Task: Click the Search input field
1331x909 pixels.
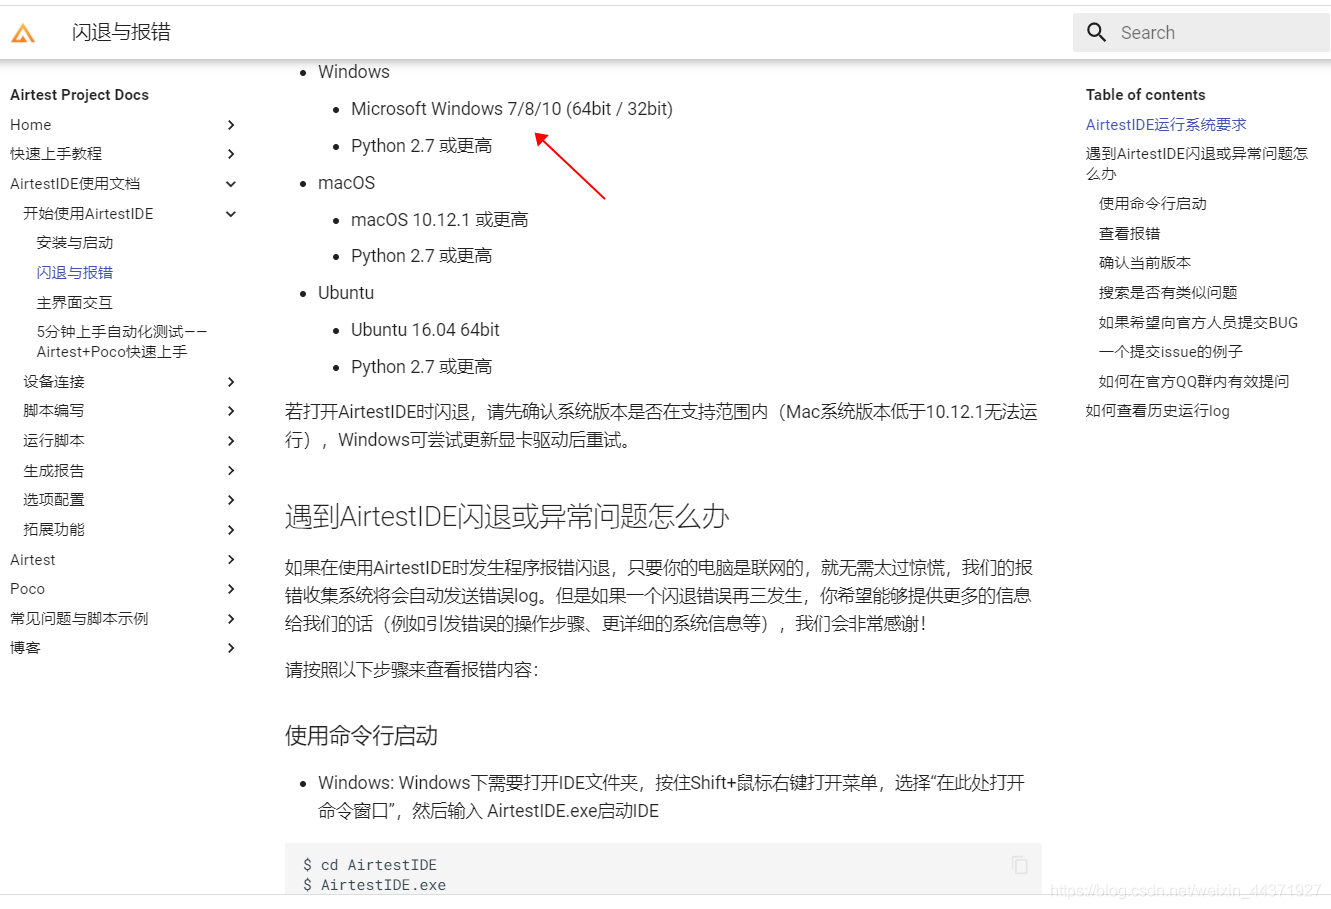Action: click(x=1201, y=32)
